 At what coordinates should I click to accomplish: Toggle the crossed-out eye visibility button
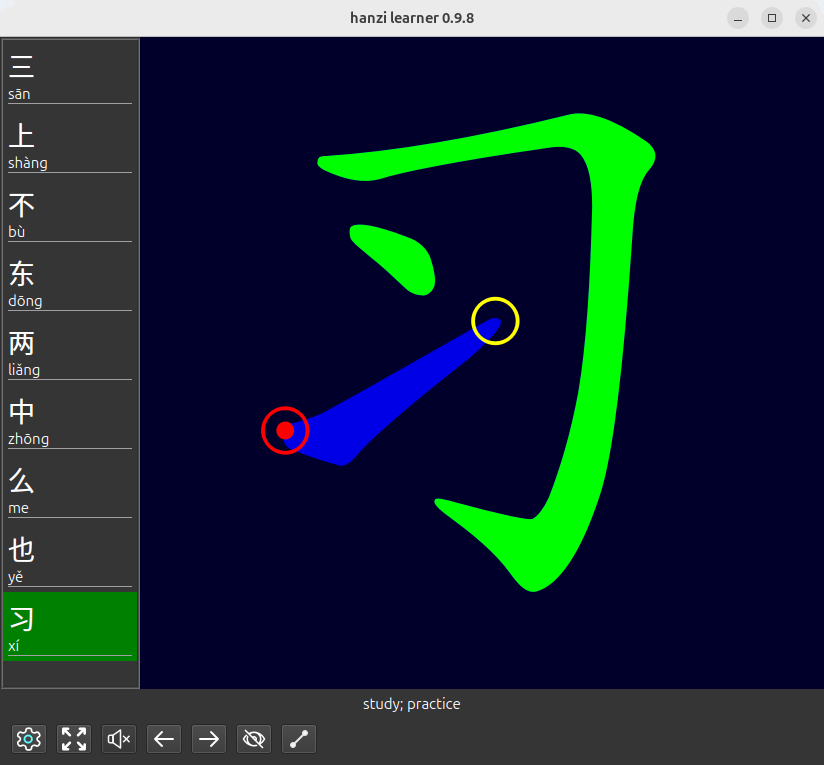pyautogui.click(x=254, y=739)
